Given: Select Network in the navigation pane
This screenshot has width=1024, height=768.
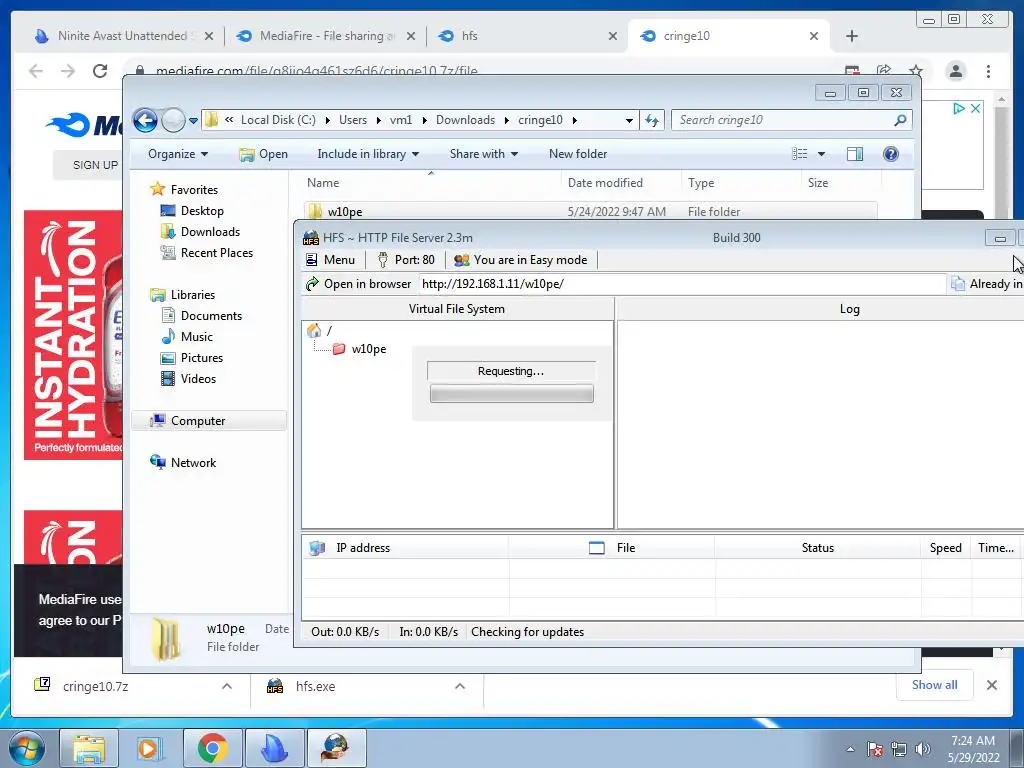Looking at the screenshot, I should point(184,463).
